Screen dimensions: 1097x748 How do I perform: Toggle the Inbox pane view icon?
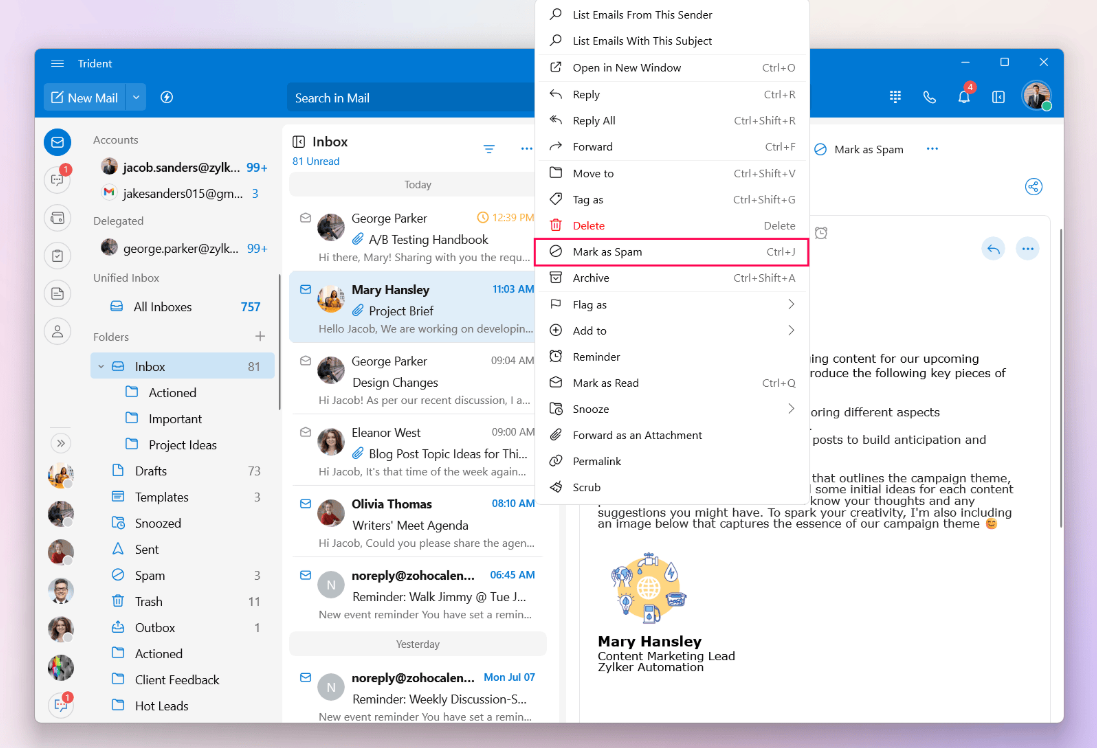point(299,142)
